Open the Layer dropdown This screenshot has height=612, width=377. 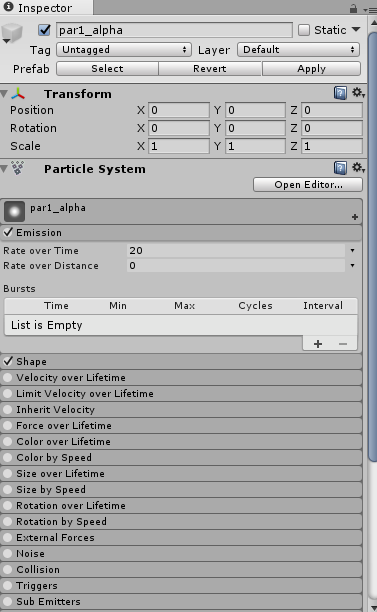pyautogui.click(x=298, y=50)
